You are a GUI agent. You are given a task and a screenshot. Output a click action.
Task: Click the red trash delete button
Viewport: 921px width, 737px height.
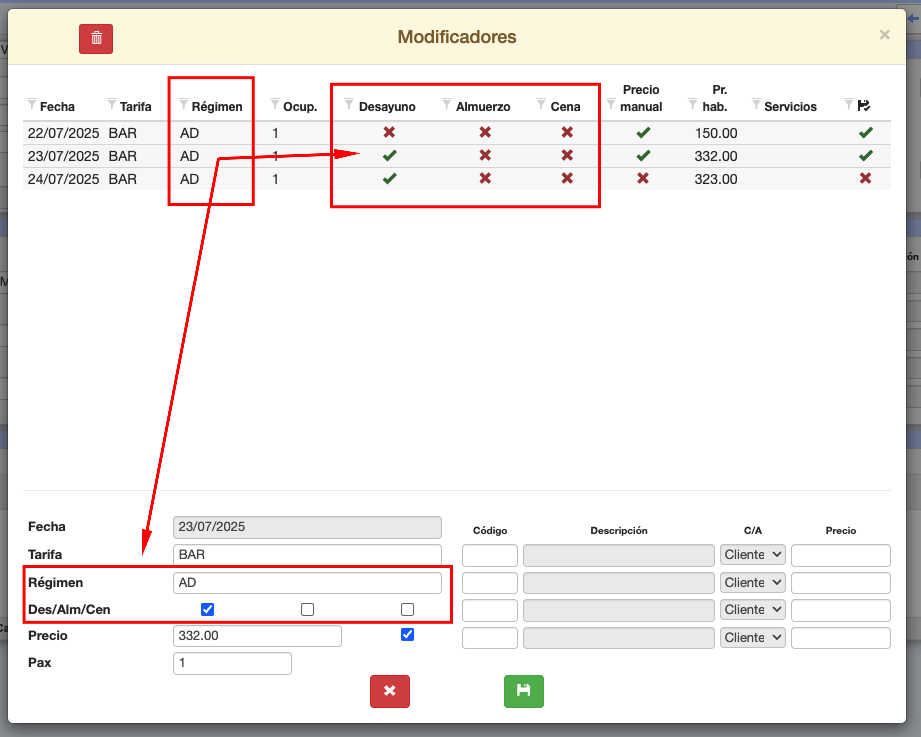pyautogui.click(x=96, y=38)
